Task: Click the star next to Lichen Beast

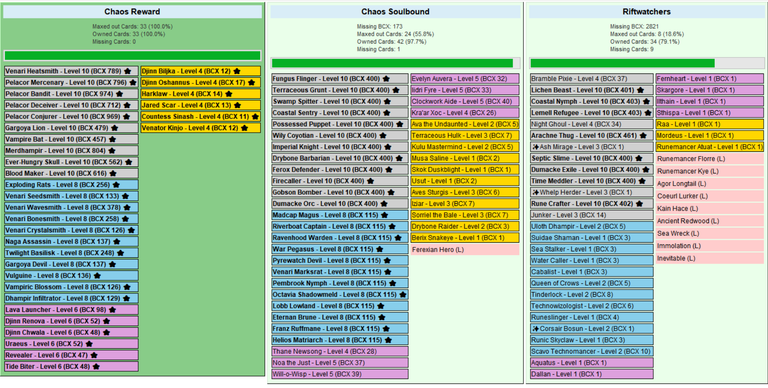Action: point(641,90)
